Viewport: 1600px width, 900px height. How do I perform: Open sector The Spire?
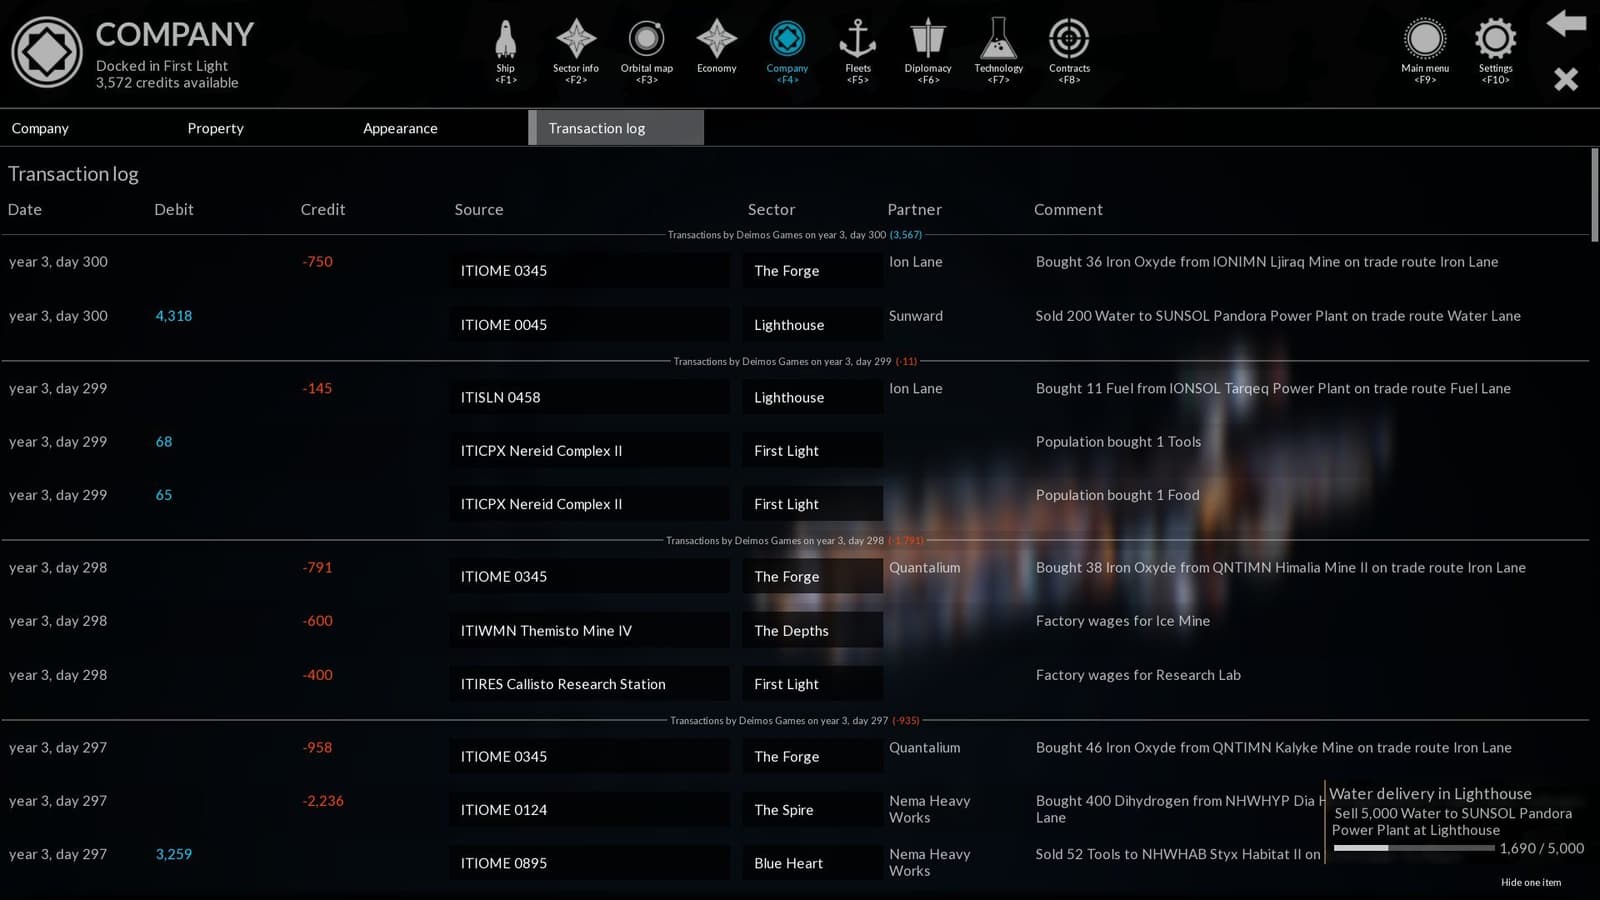tap(812, 810)
